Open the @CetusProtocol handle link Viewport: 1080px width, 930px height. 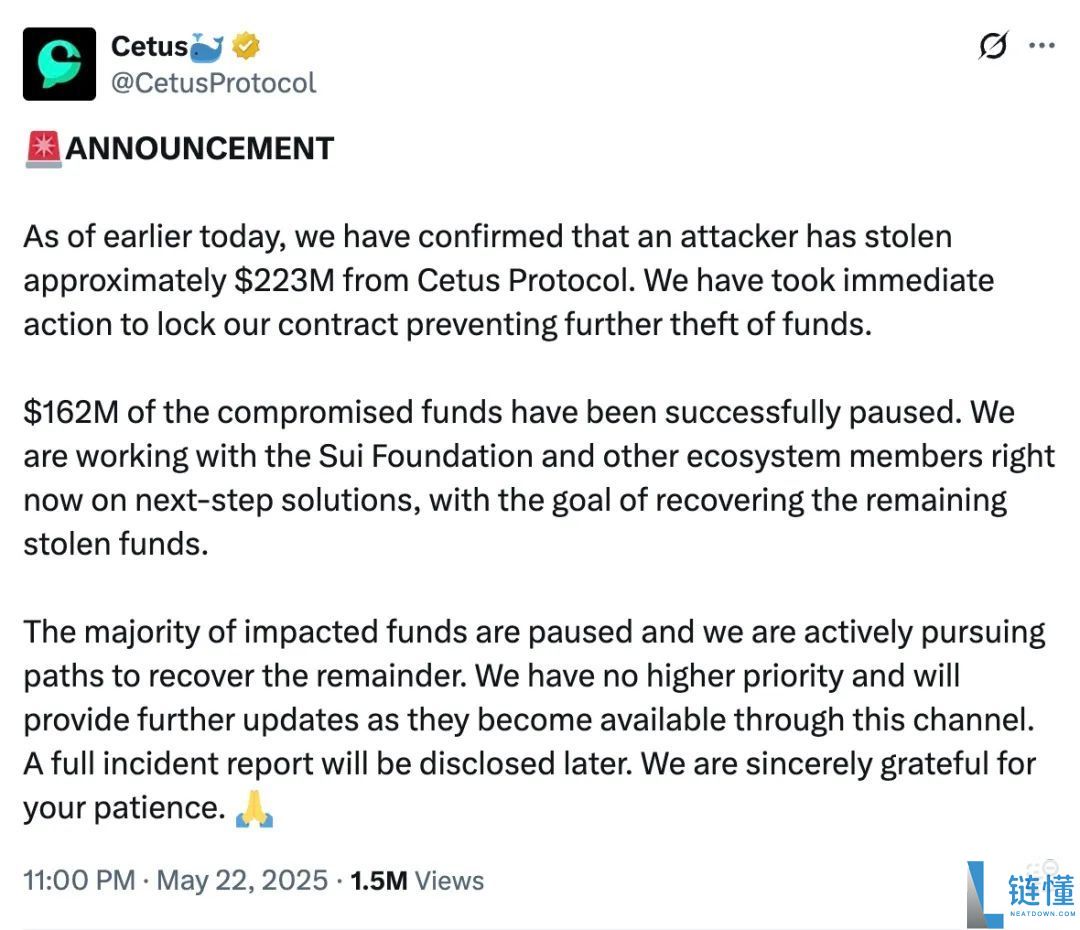coord(214,83)
